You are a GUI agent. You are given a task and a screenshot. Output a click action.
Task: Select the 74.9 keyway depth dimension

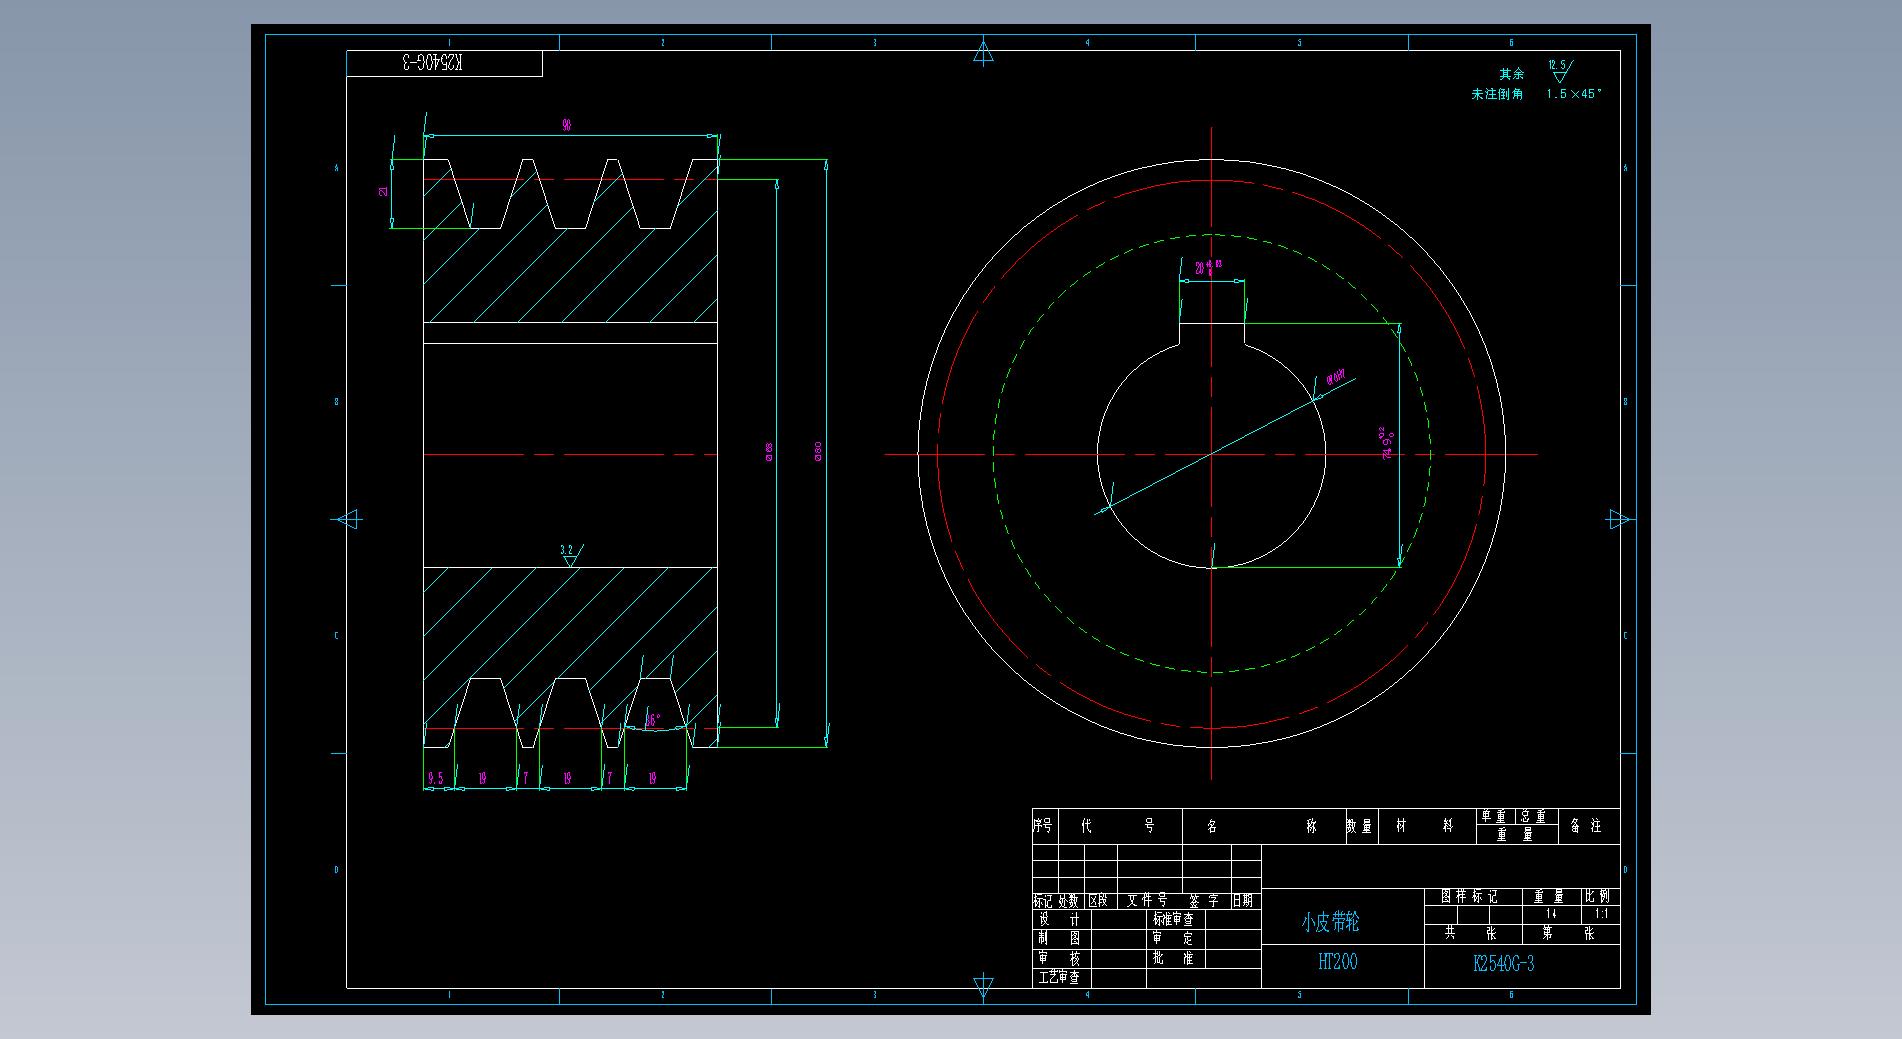[1387, 443]
